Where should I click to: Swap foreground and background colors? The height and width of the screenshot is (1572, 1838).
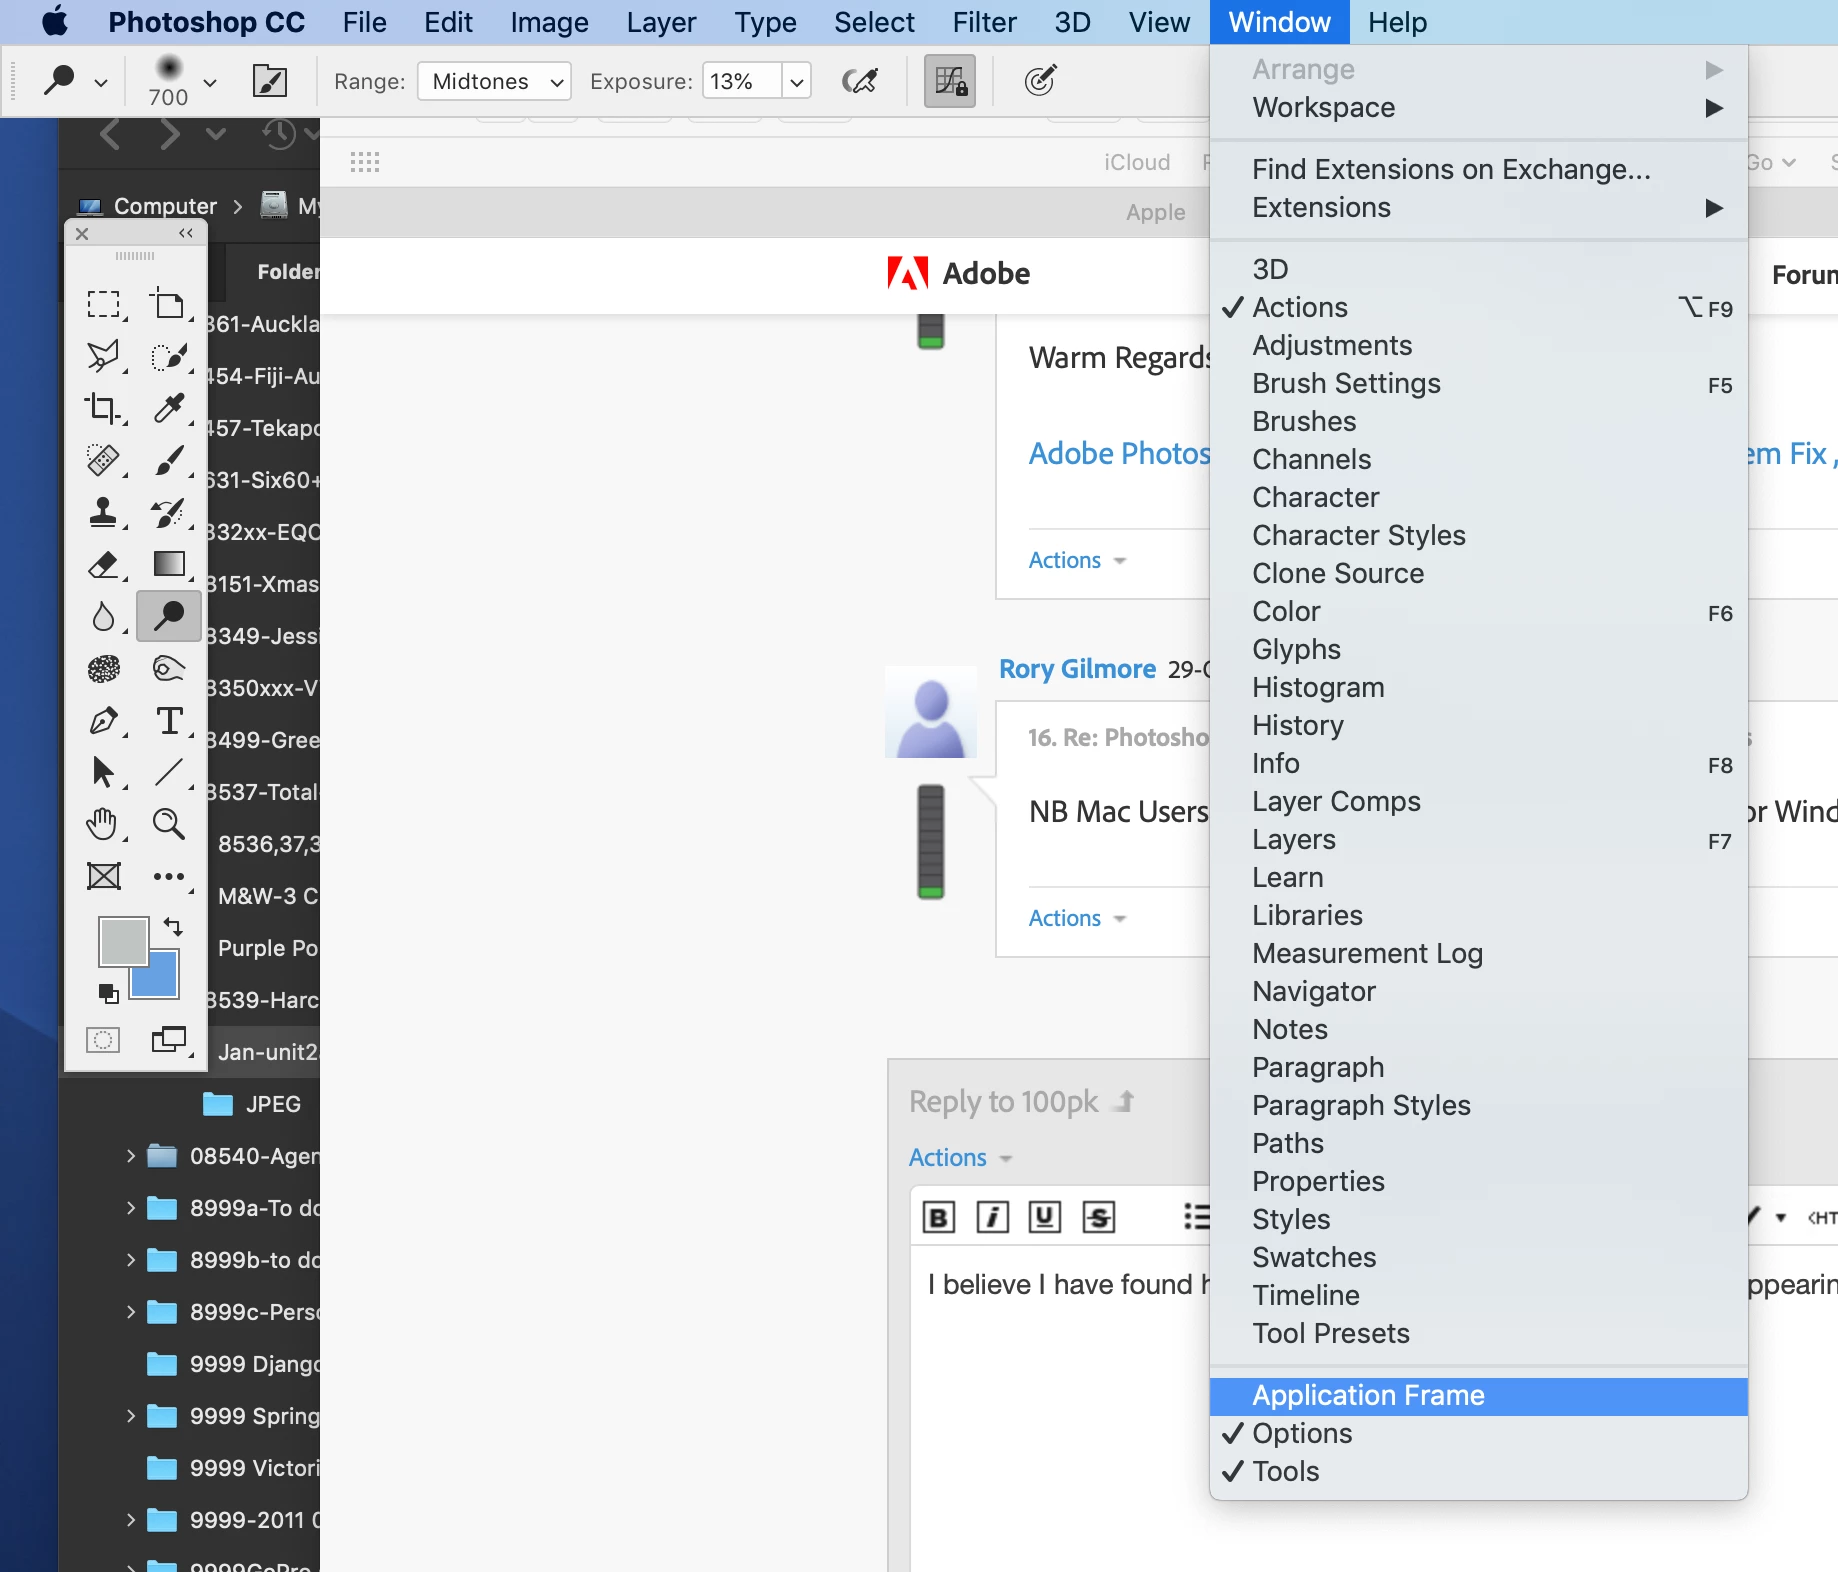(x=173, y=926)
